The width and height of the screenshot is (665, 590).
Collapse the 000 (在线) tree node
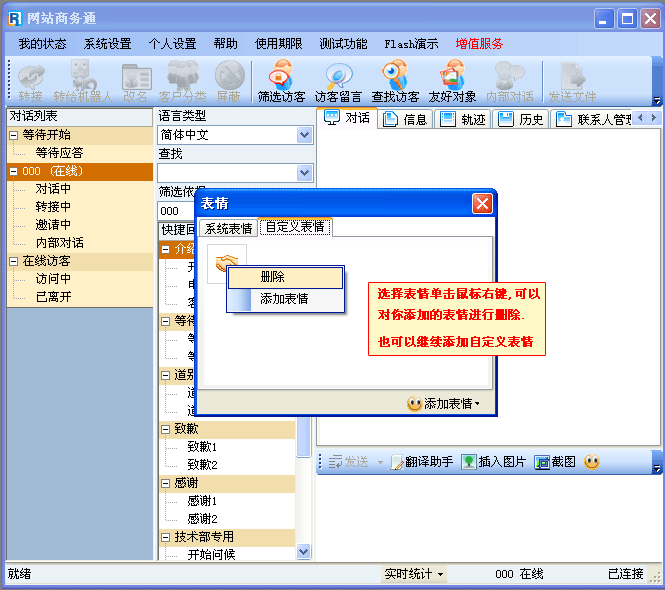(x=14, y=172)
